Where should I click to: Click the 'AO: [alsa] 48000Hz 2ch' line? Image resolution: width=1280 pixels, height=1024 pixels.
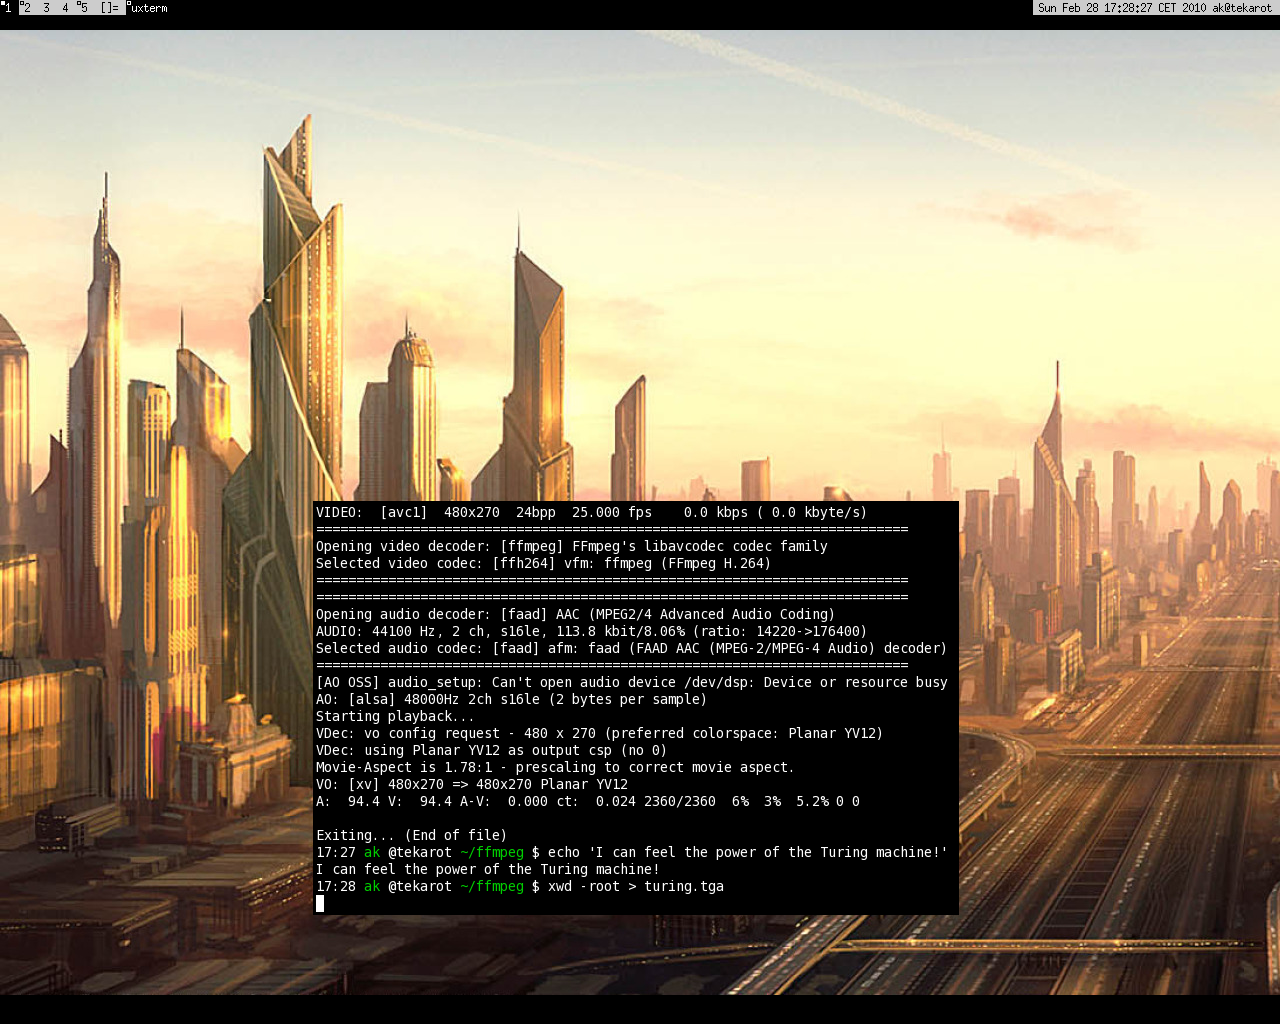tap(512, 699)
